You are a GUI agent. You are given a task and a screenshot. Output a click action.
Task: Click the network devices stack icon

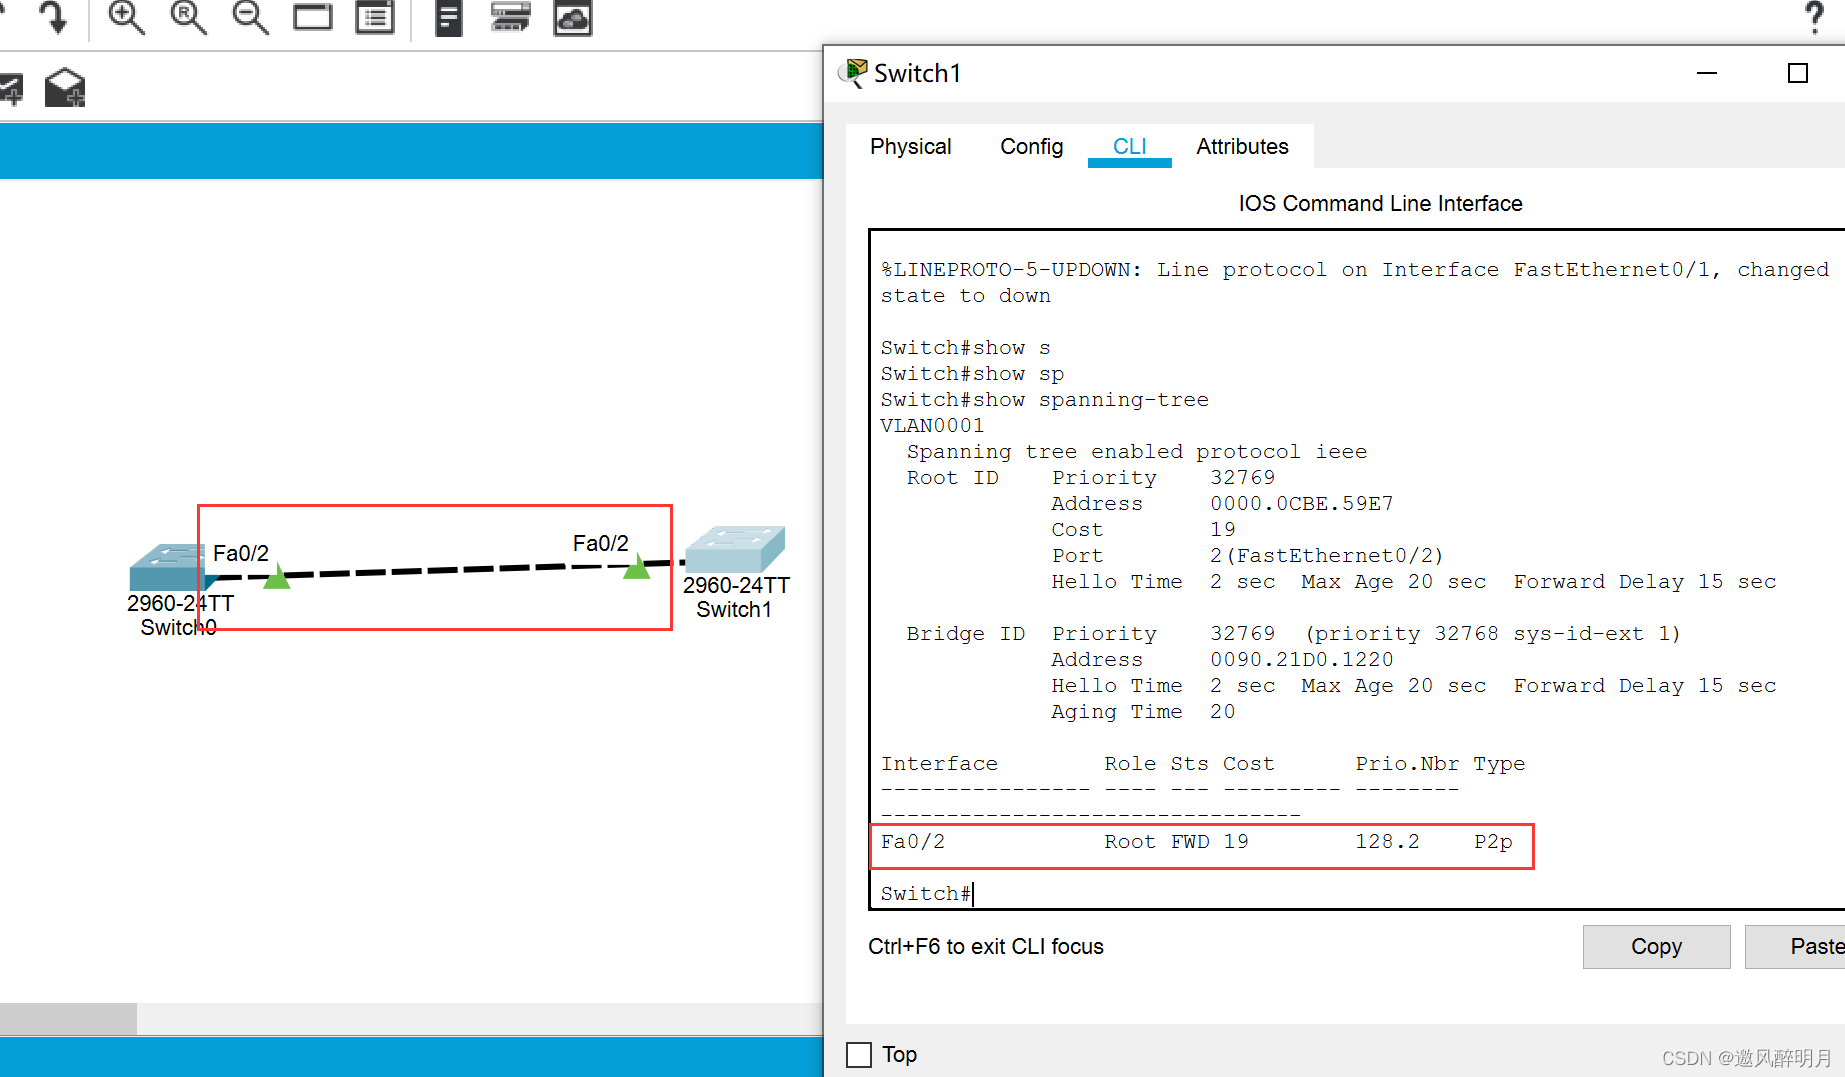coord(511,17)
